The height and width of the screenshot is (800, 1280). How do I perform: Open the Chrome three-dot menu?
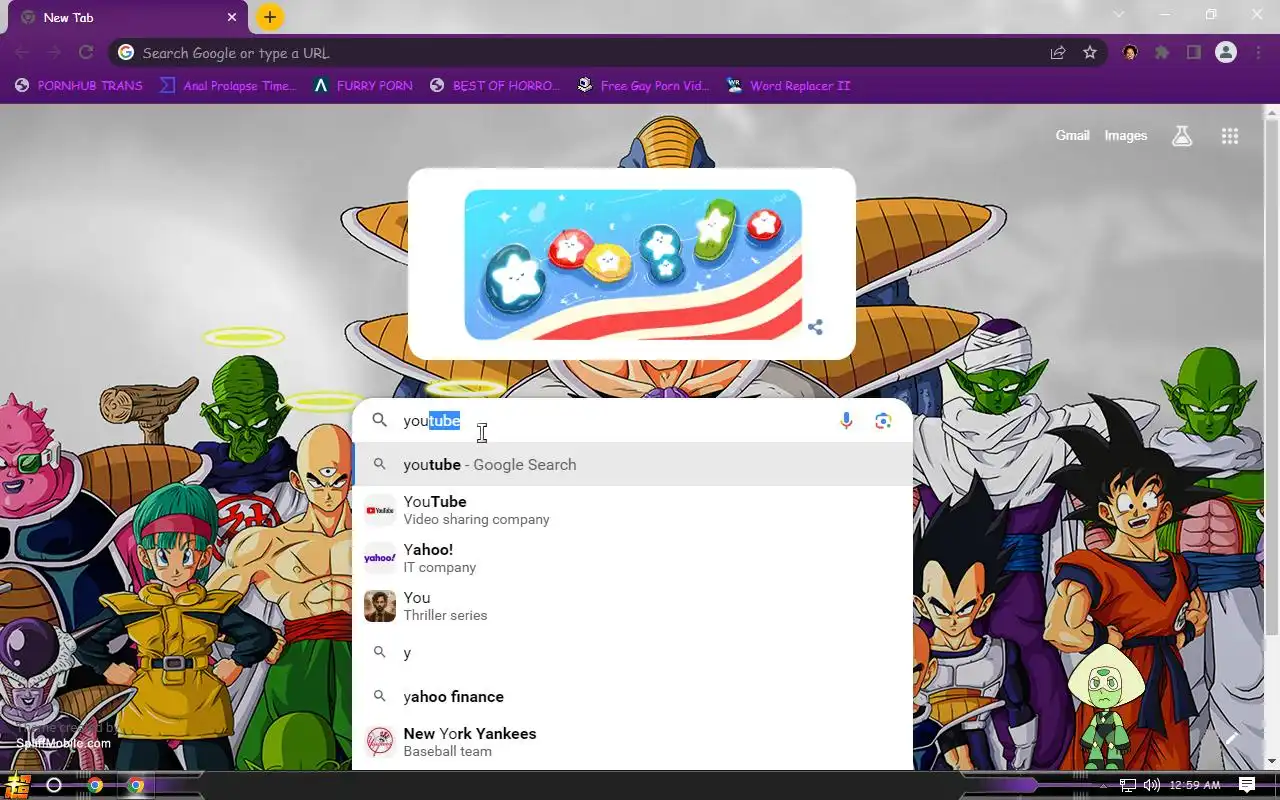click(1258, 53)
